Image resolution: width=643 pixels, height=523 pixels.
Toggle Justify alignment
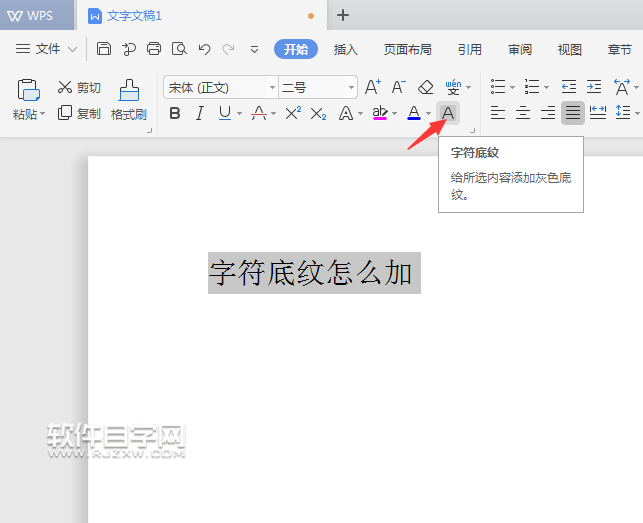573,112
